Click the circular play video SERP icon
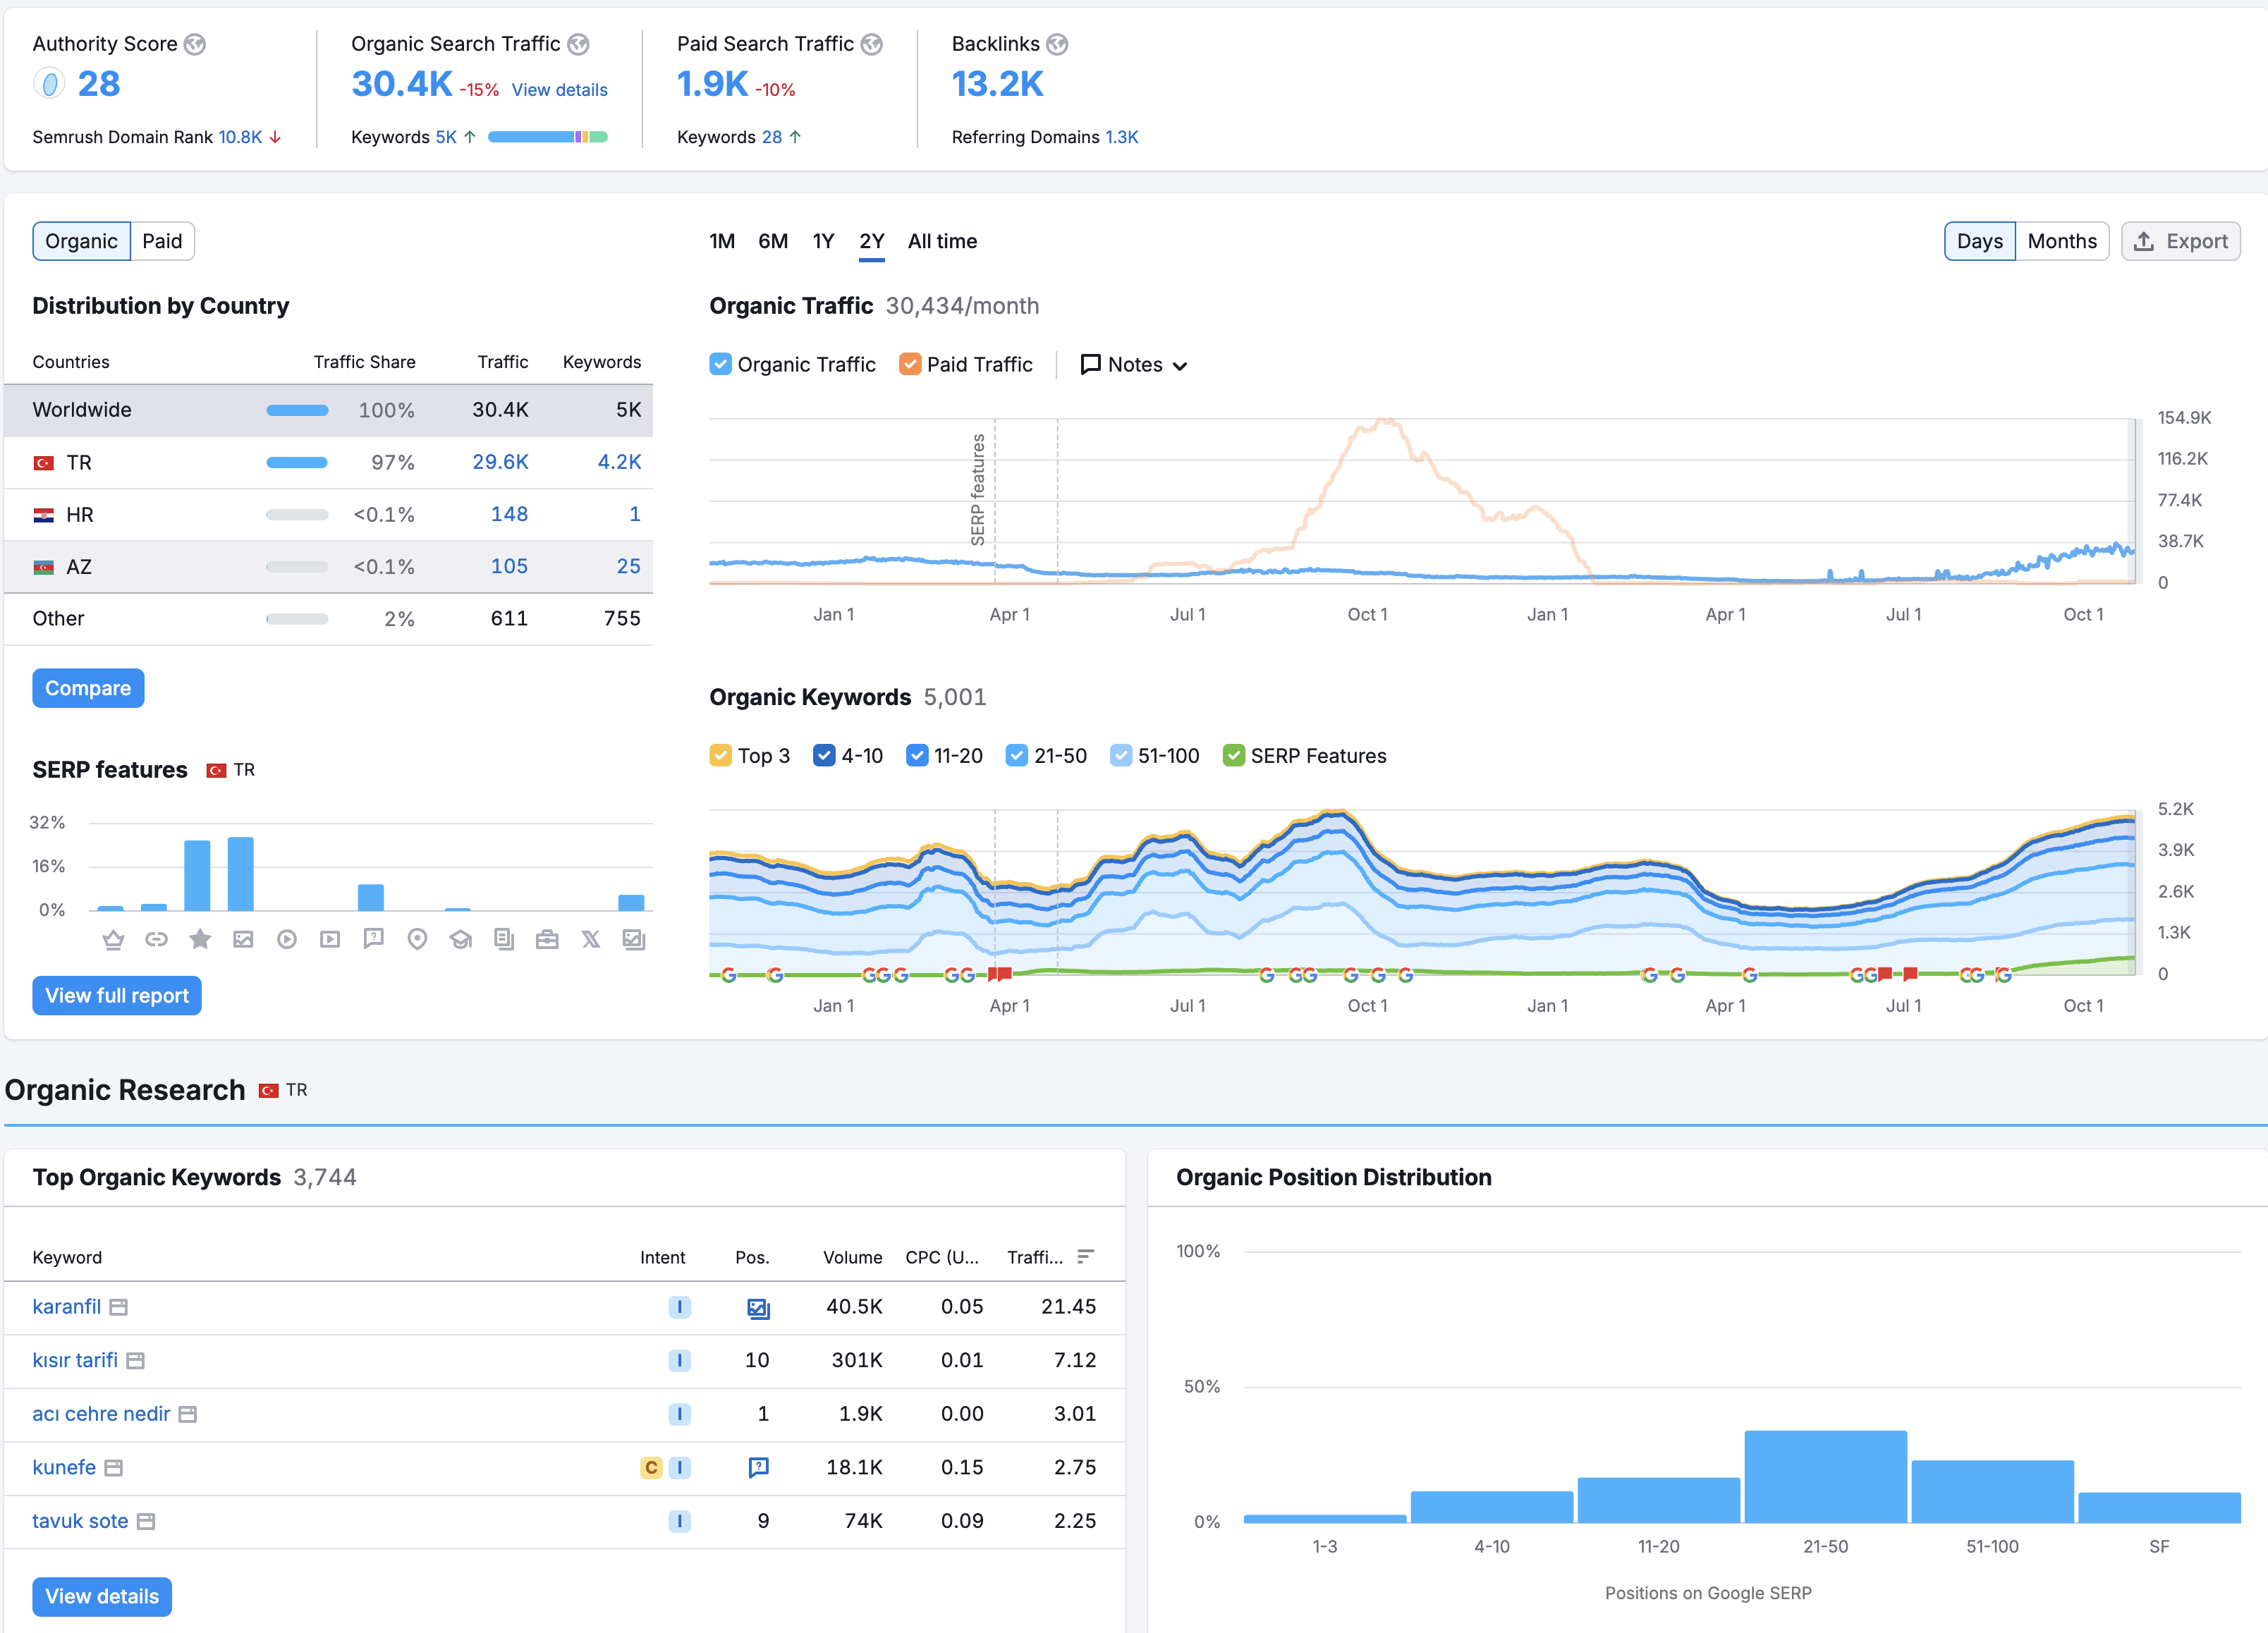 pos(287,939)
